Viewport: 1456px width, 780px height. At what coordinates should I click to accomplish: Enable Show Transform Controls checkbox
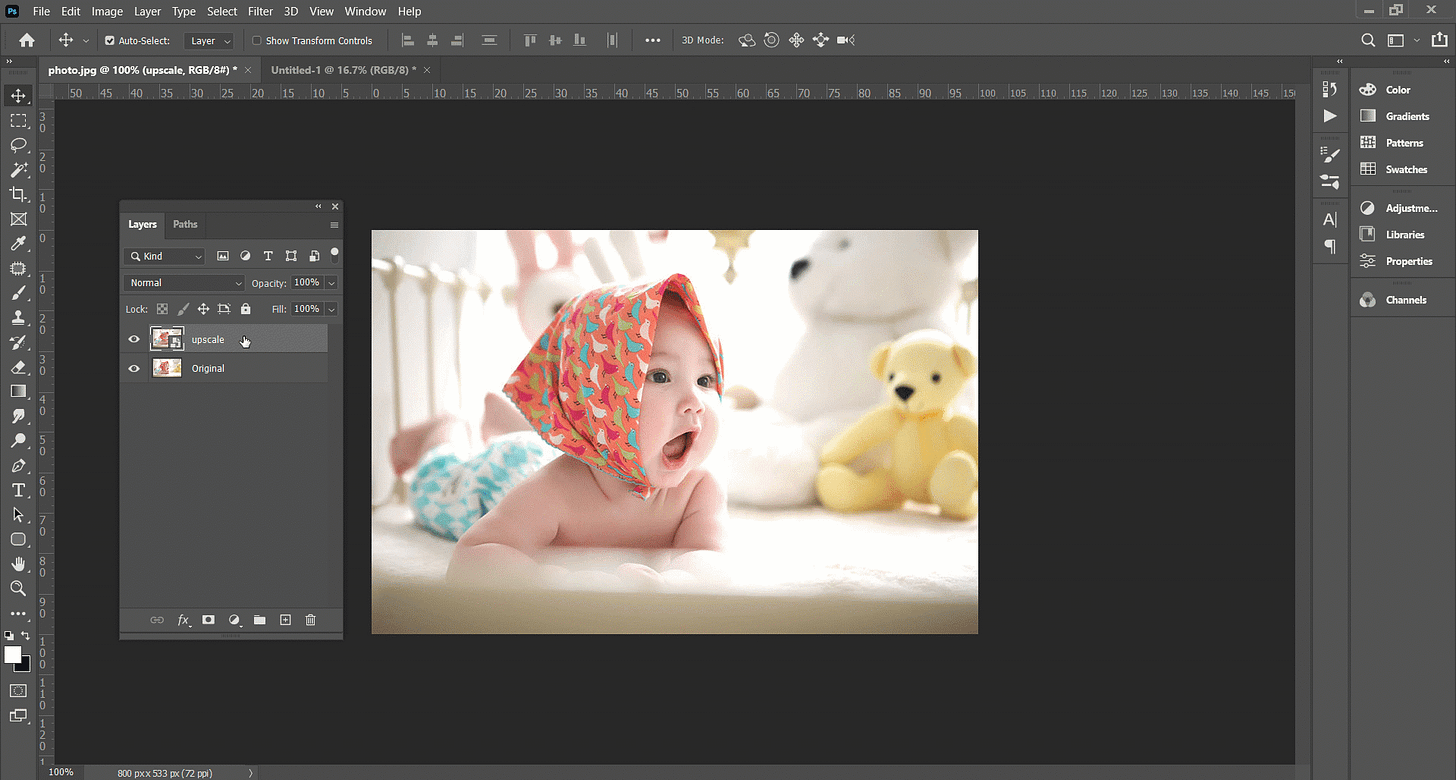pyautogui.click(x=257, y=41)
